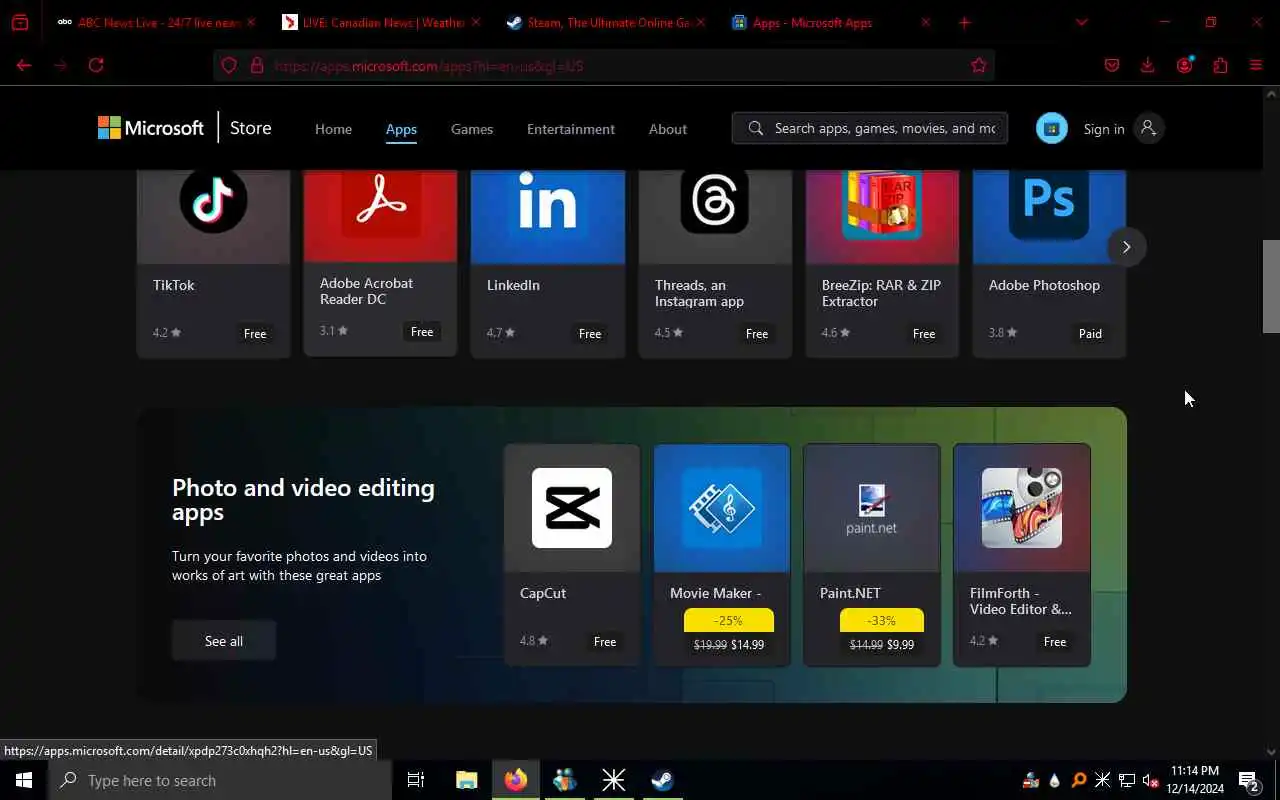Viewport: 1280px width, 800px height.
Task: Open Task View on the taskbar
Action: click(x=416, y=780)
